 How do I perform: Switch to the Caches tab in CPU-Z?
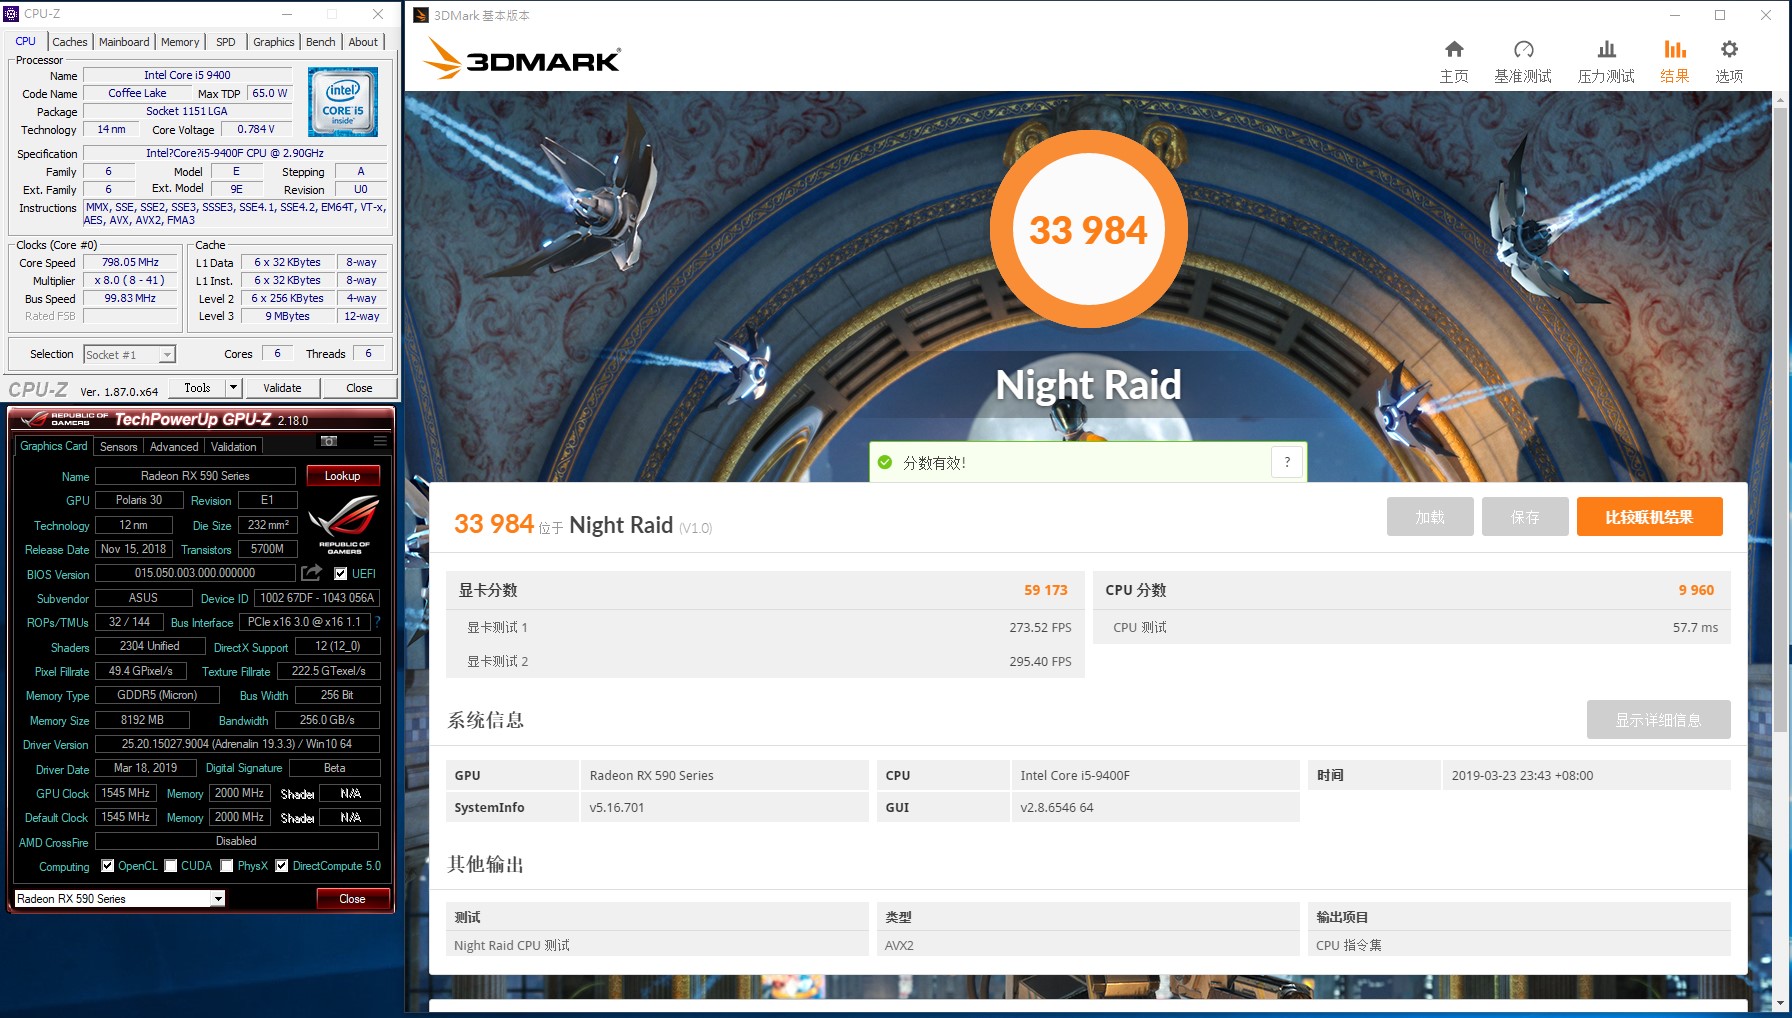coord(70,42)
